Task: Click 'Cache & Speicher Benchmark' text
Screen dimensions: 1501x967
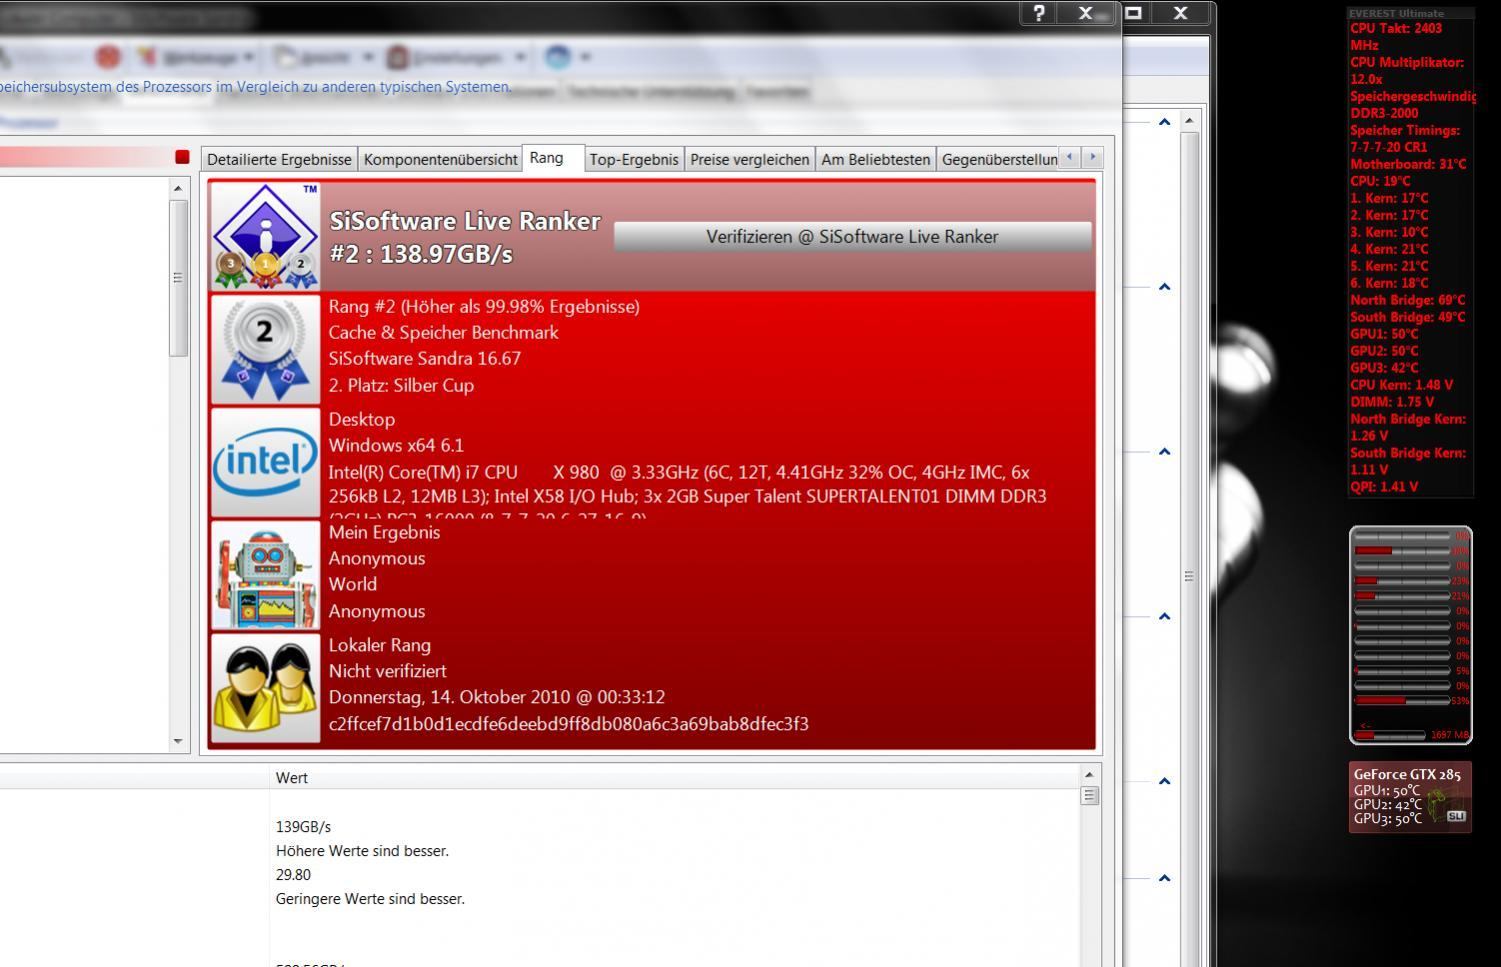Action: [443, 333]
